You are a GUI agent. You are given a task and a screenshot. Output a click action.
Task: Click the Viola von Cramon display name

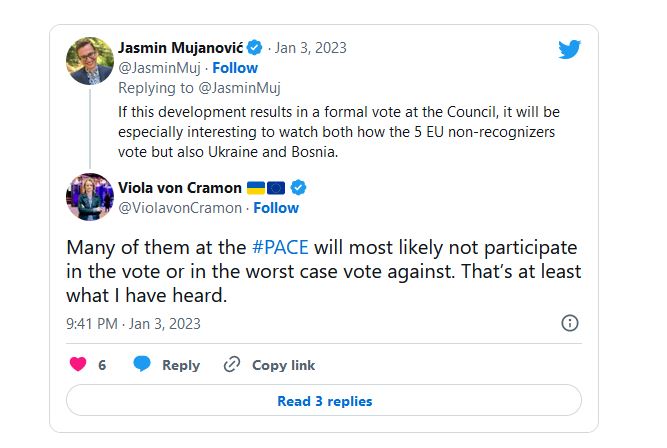180,188
